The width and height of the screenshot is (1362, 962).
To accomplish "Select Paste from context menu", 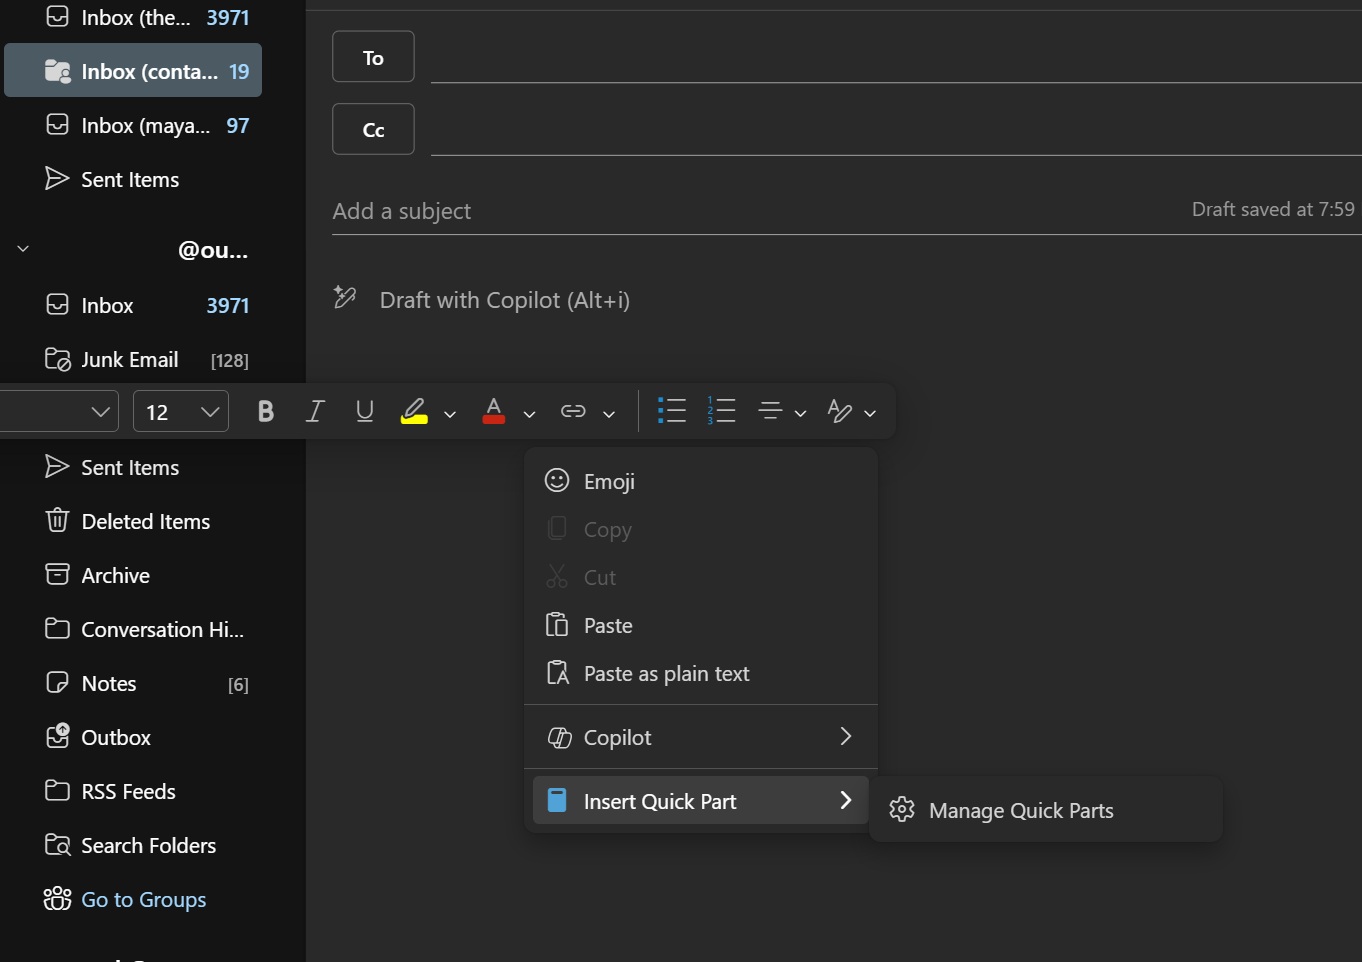I will [700, 625].
